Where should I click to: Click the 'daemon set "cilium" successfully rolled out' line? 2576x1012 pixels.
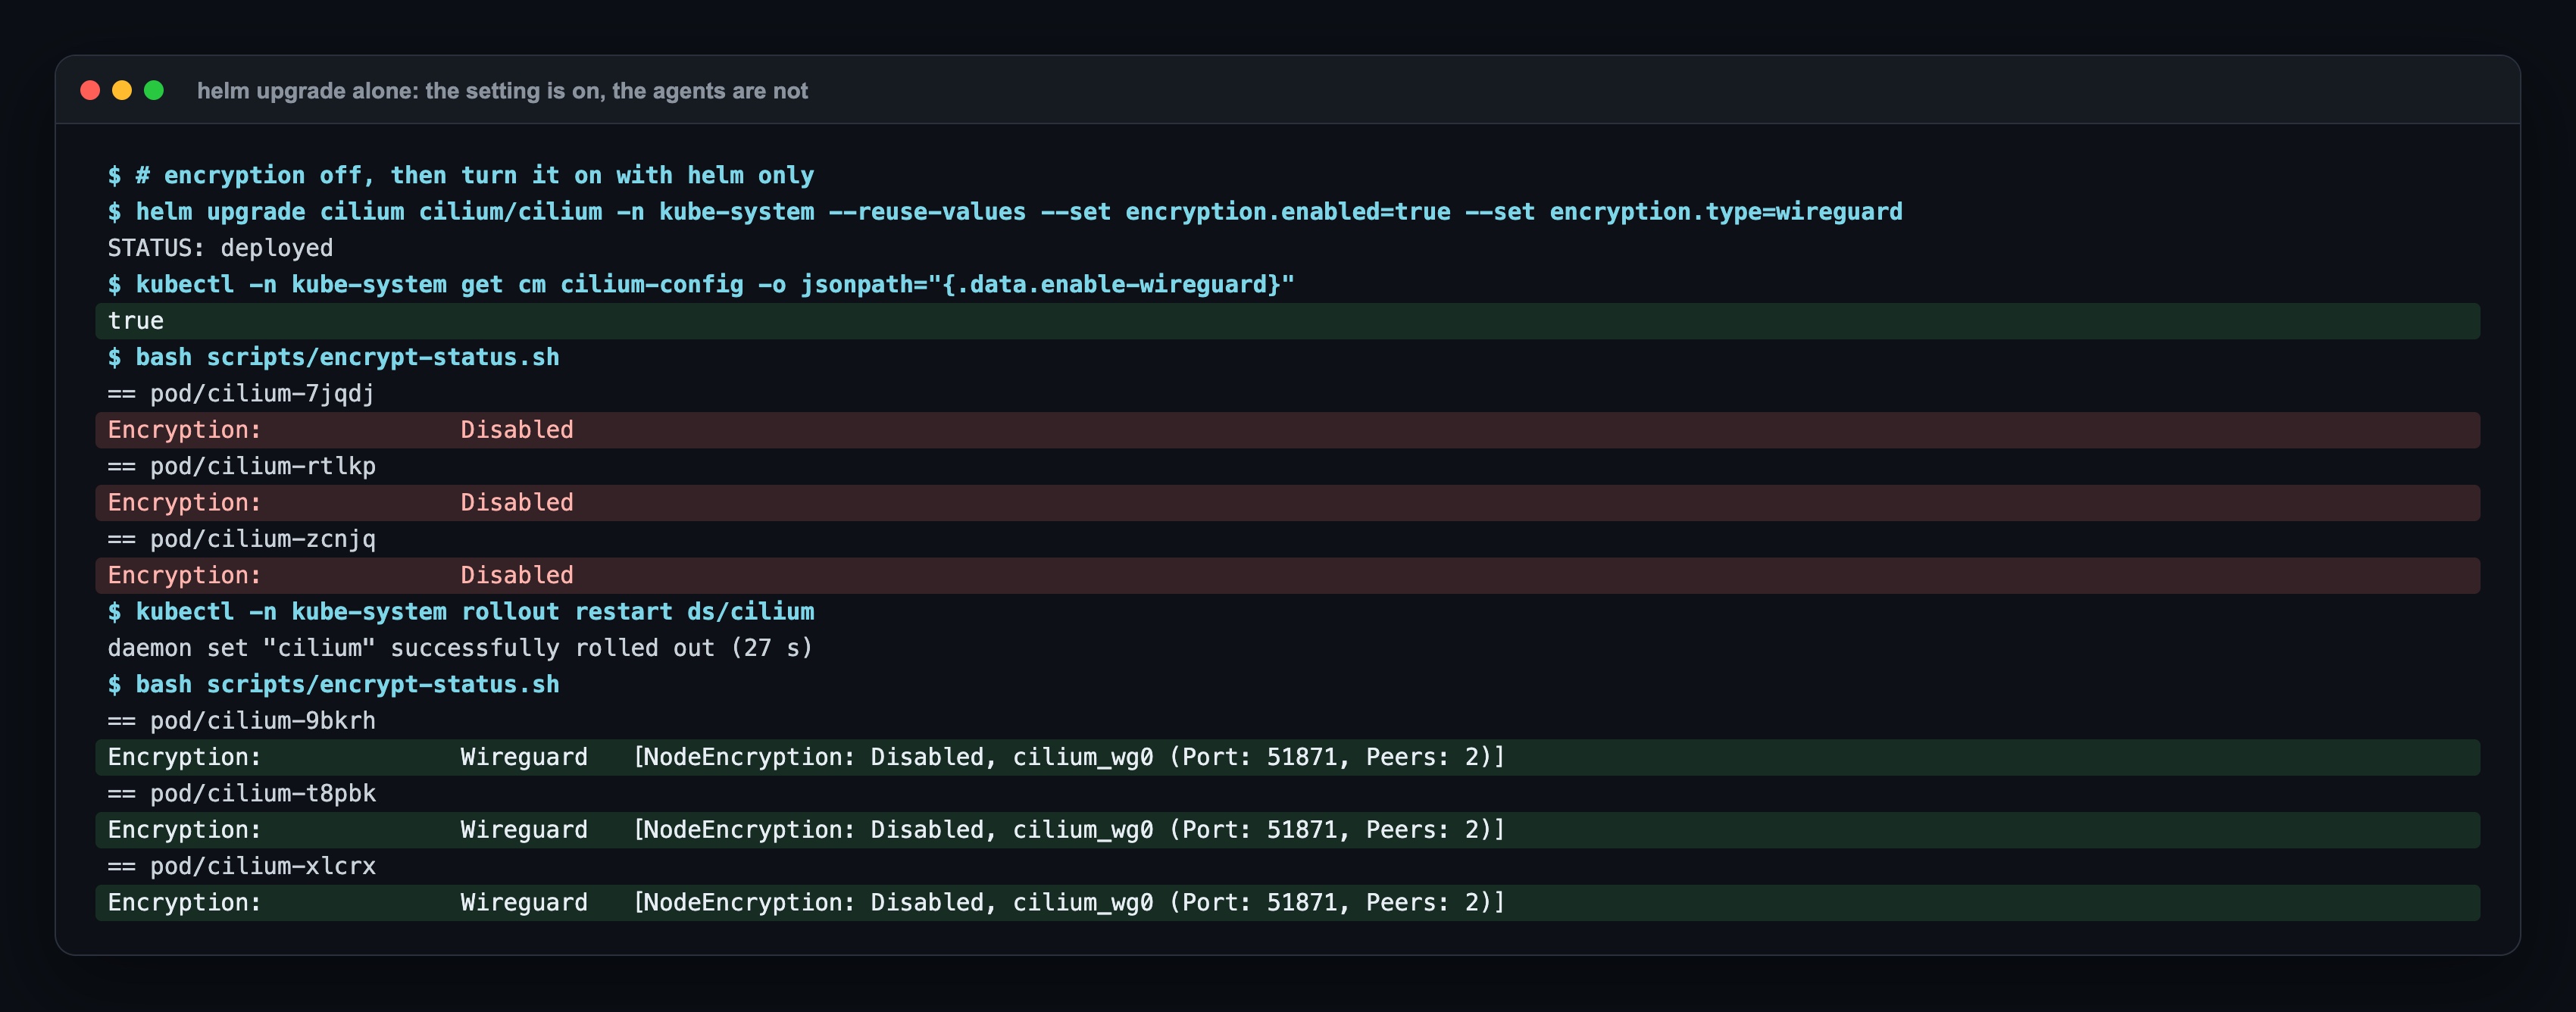click(x=460, y=648)
